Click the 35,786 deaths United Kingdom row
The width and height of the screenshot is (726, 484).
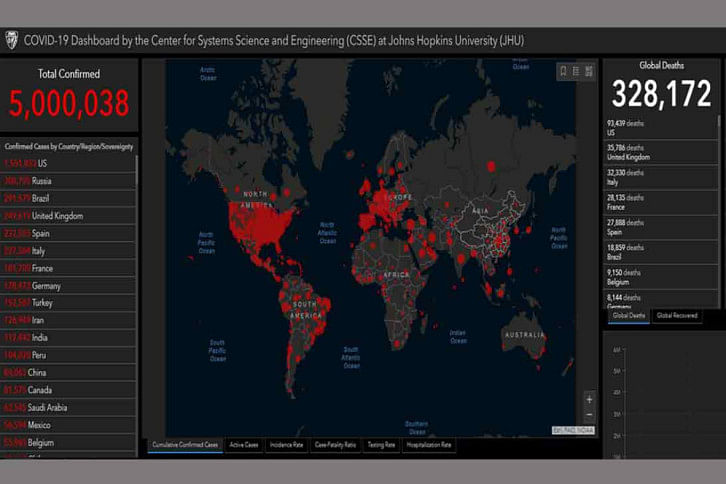[660, 152]
